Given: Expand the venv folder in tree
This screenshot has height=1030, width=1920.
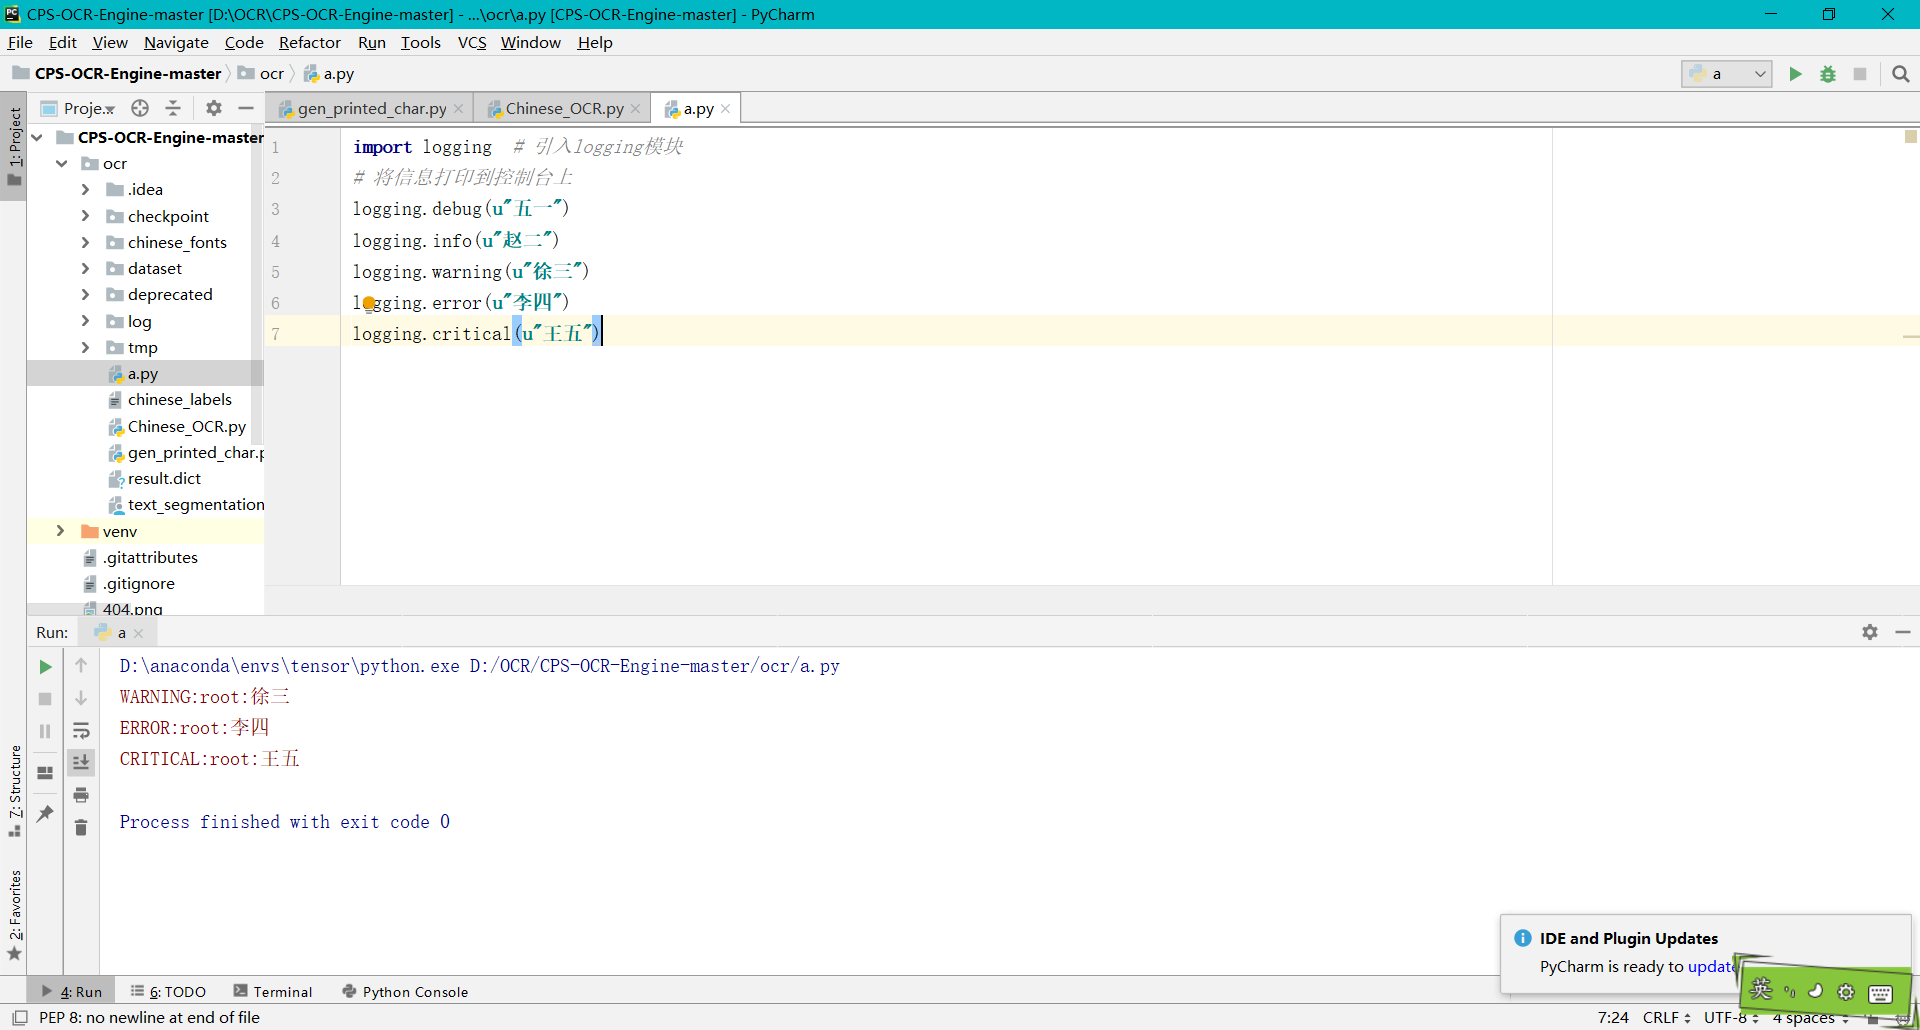Looking at the screenshot, I should 60,531.
